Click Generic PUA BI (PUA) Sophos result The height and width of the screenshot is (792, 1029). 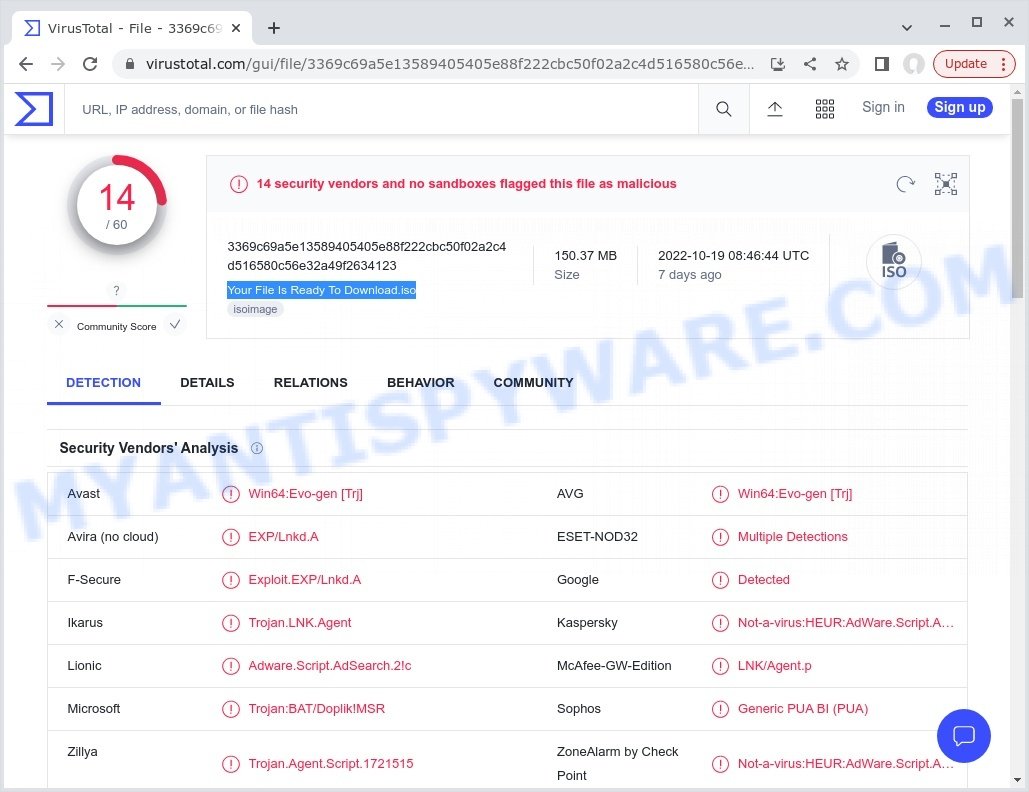pos(803,709)
